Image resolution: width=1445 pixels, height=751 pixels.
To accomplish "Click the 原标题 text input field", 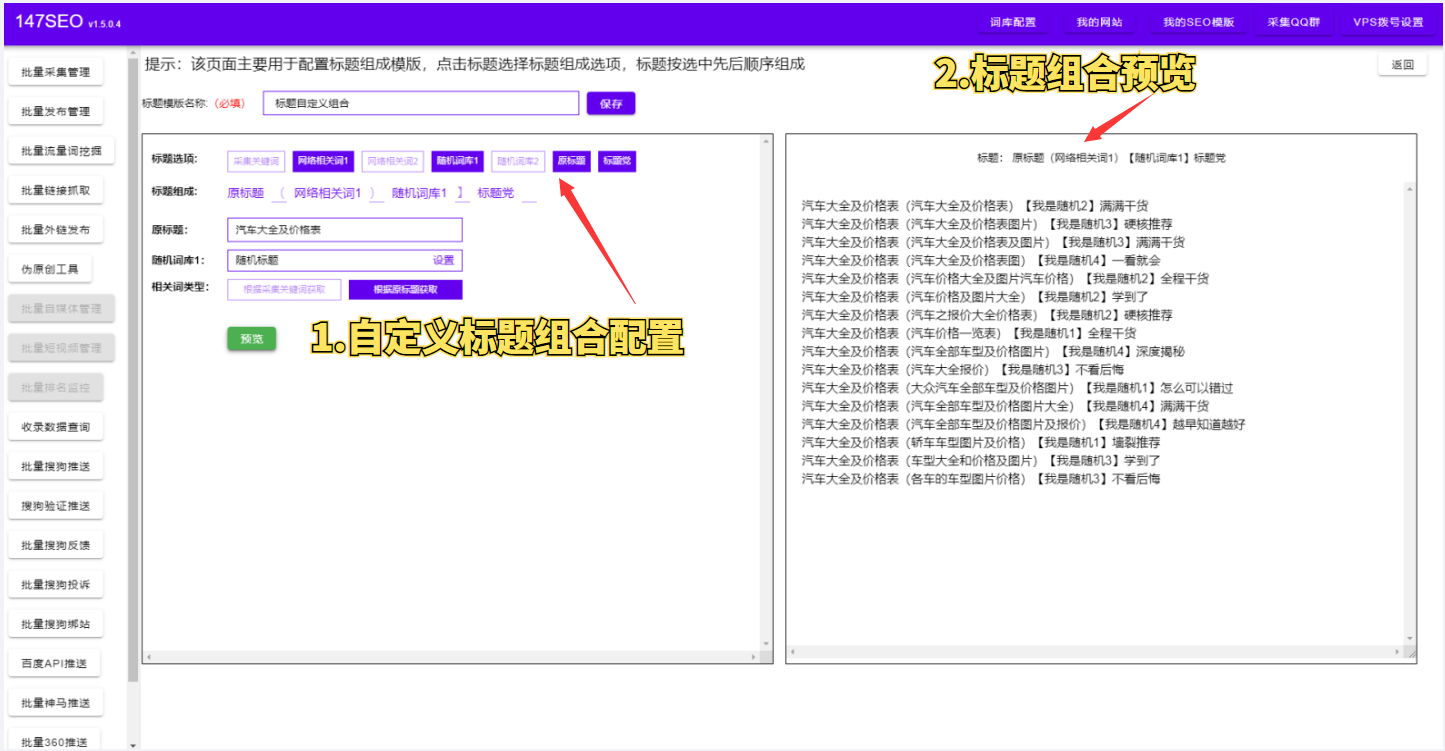I will (345, 230).
